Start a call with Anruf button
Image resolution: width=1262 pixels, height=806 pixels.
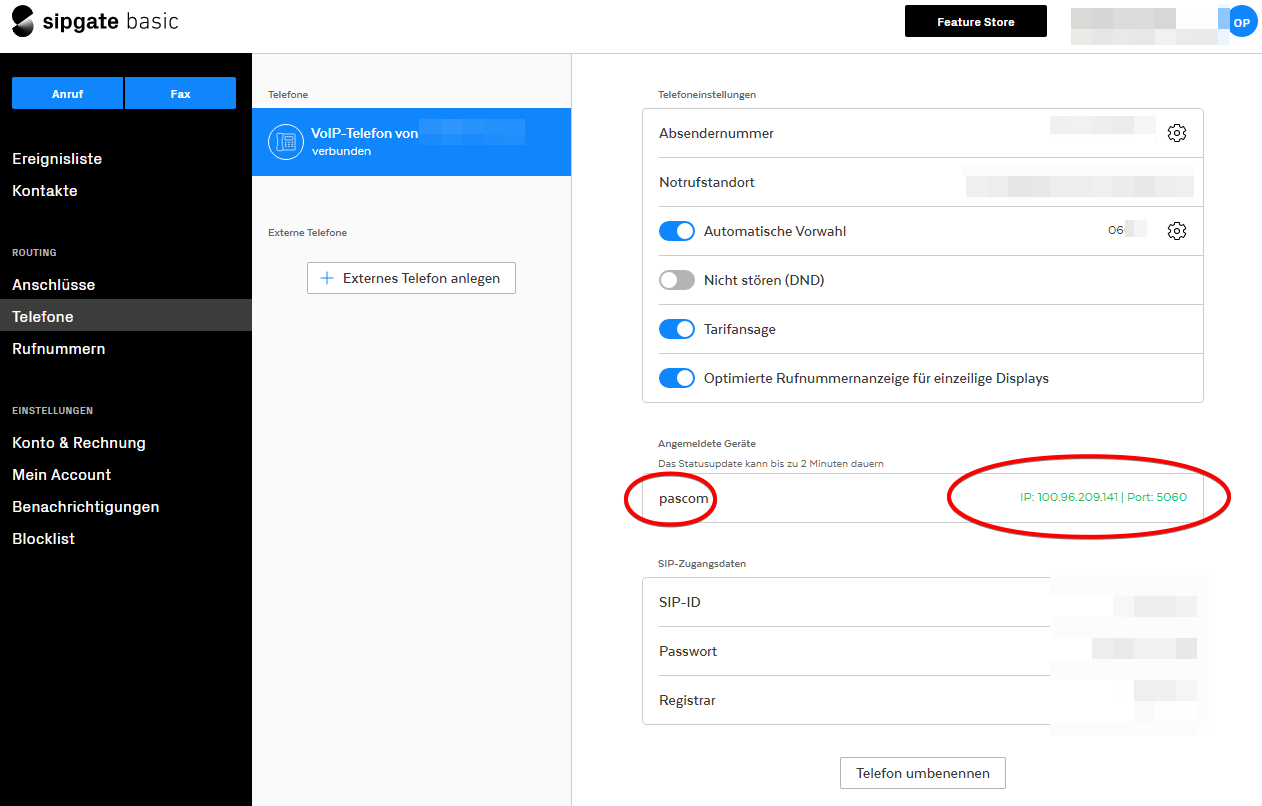pos(67,93)
